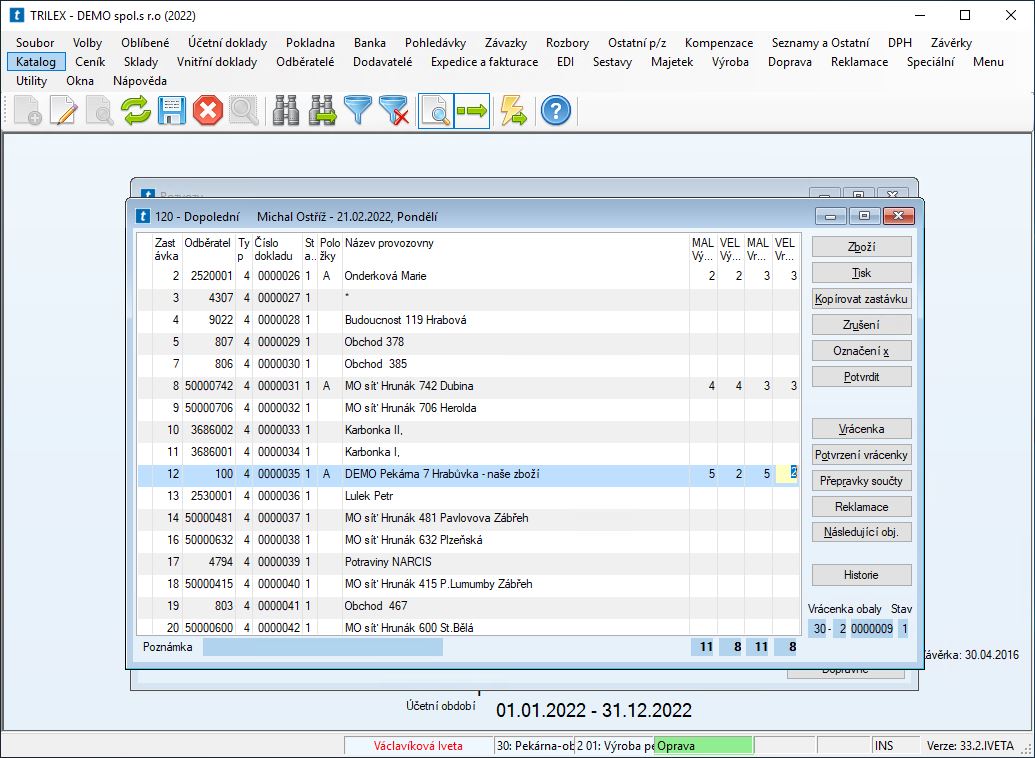
Task: Click the active yellow cell in row 12
Action: pos(786,473)
